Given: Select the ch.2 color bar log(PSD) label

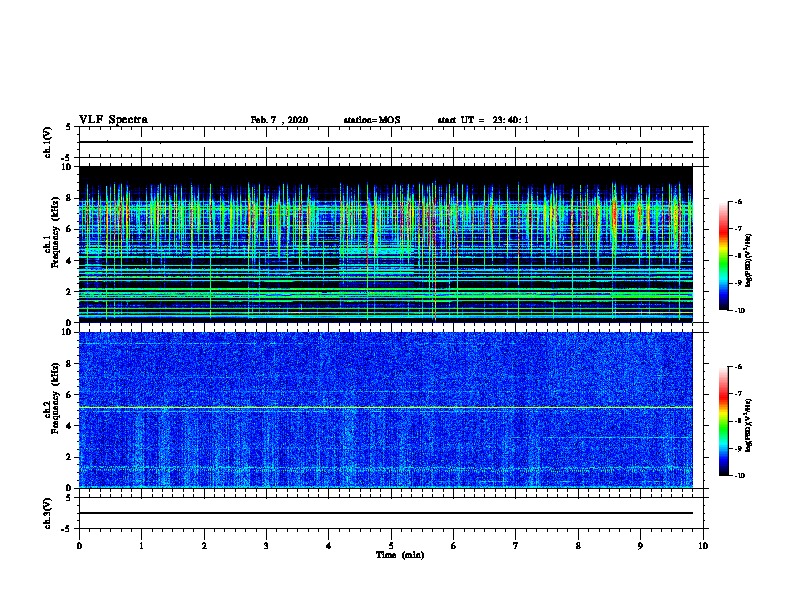Looking at the screenshot, I should [x=748, y=426].
